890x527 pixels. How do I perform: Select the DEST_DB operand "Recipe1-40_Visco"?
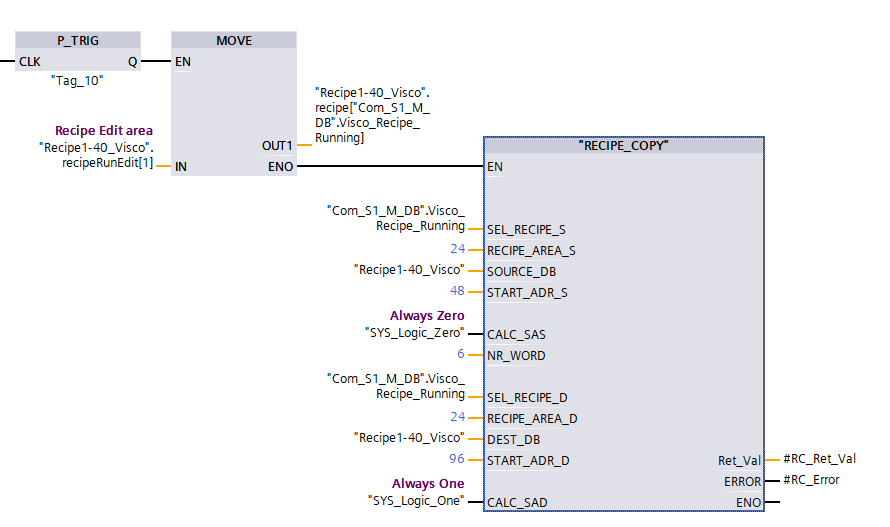(x=409, y=438)
